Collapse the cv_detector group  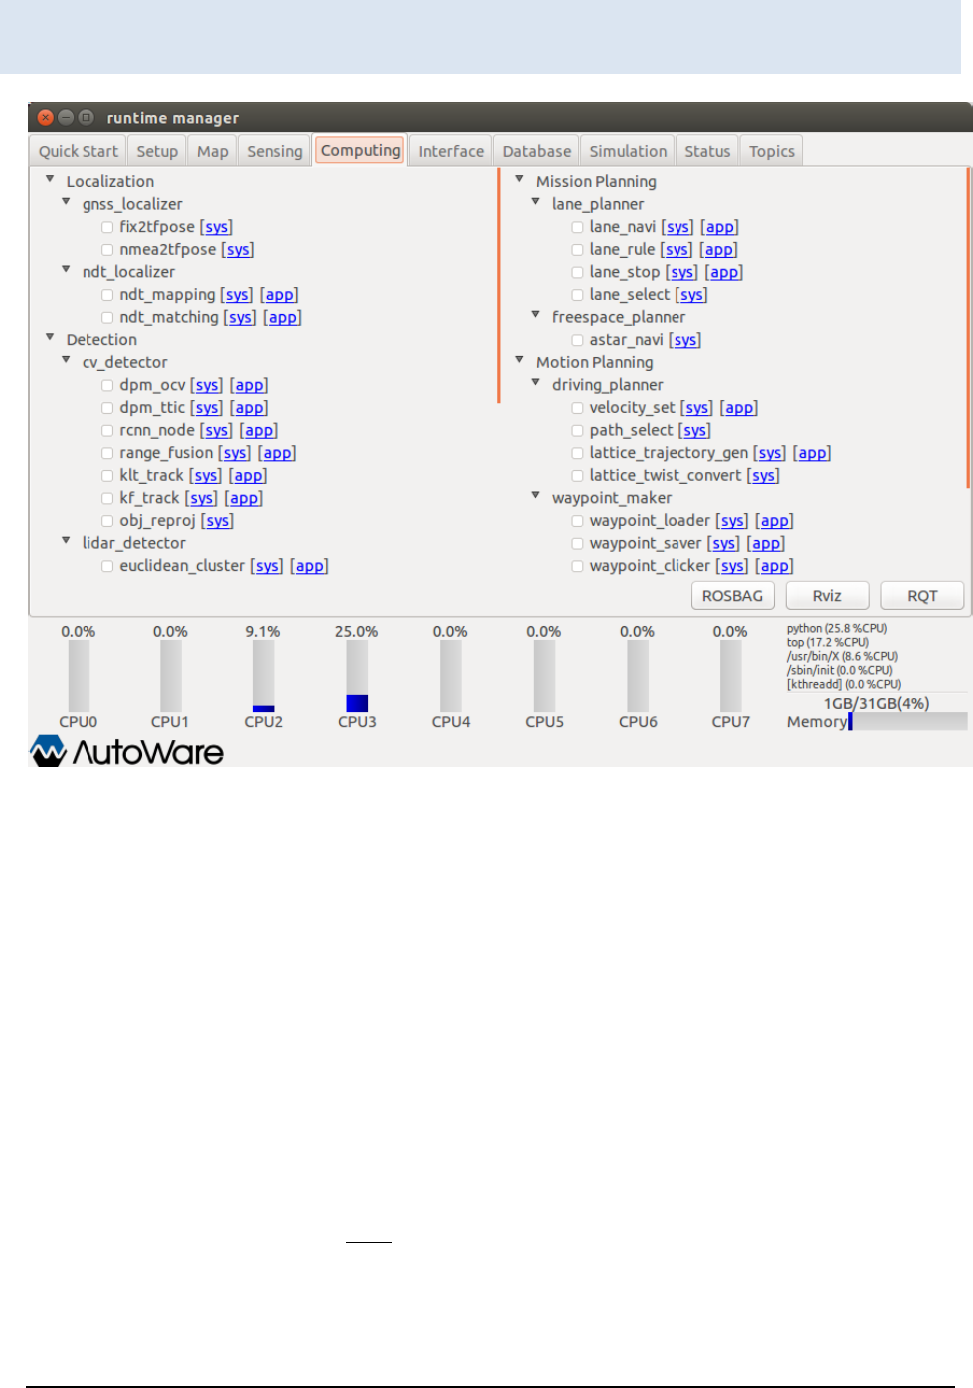click(66, 362)
